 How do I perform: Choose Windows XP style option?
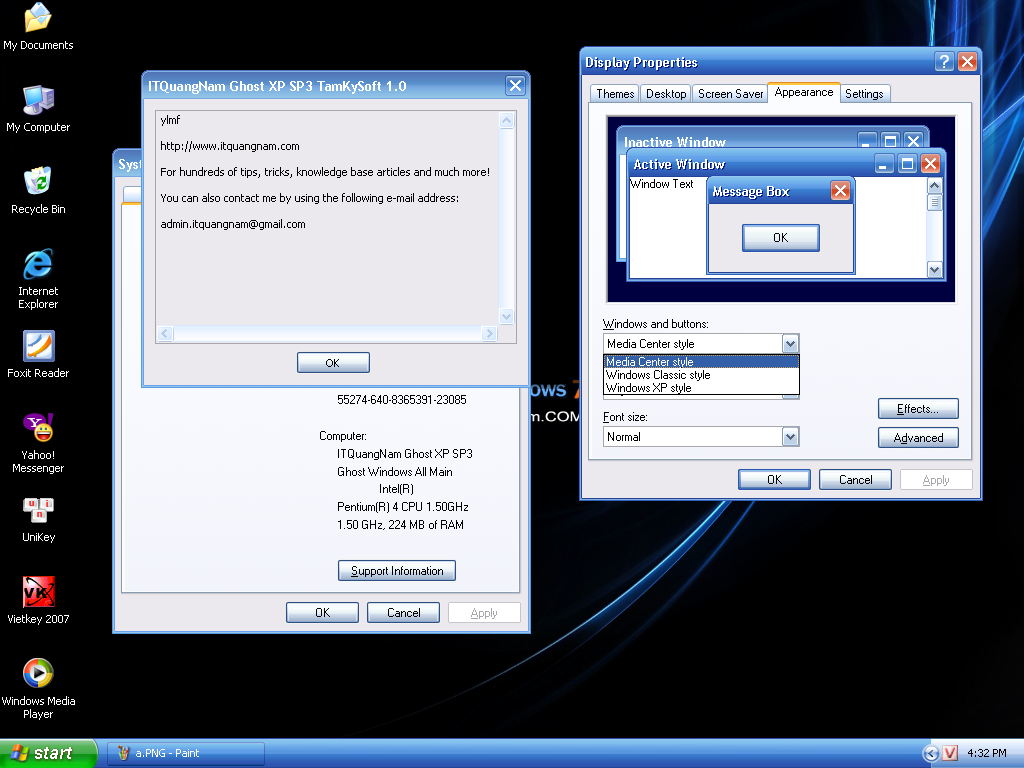(x=701, y=388)
